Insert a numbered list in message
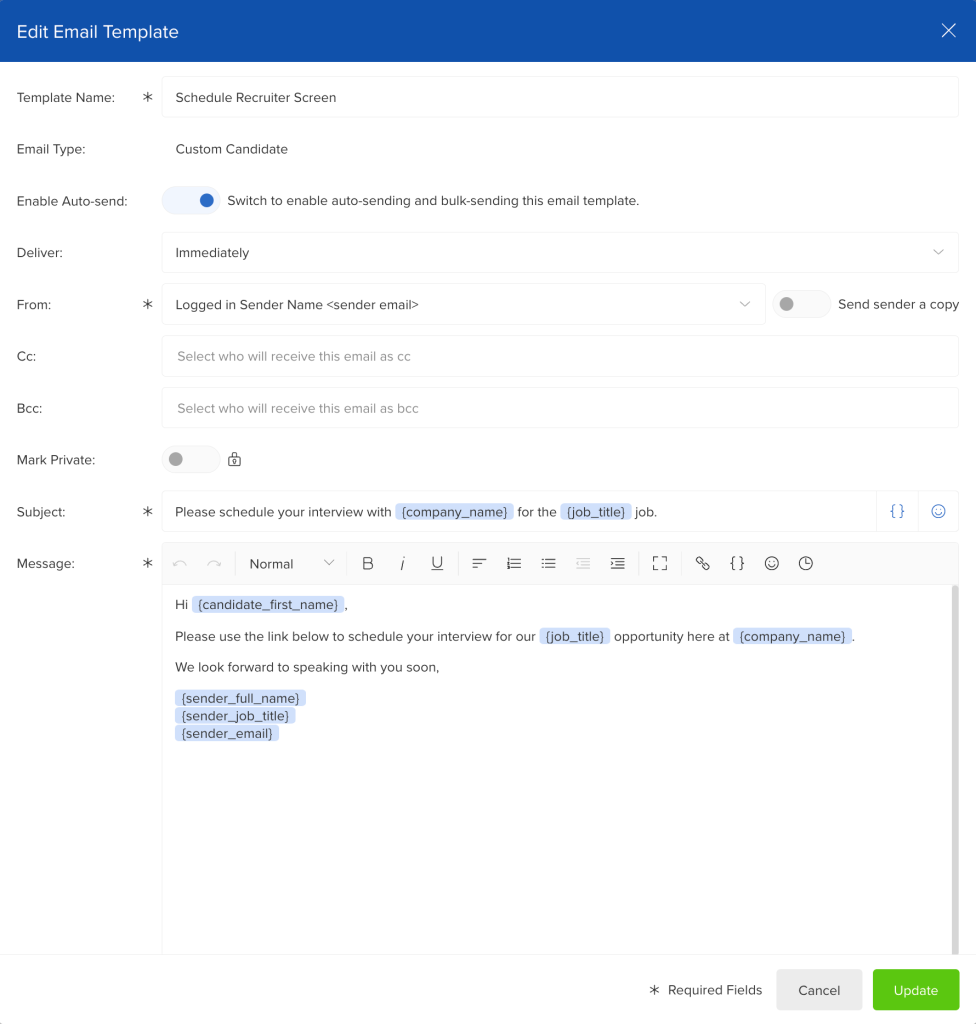976x1024 pixels. [x=514, y=564]
